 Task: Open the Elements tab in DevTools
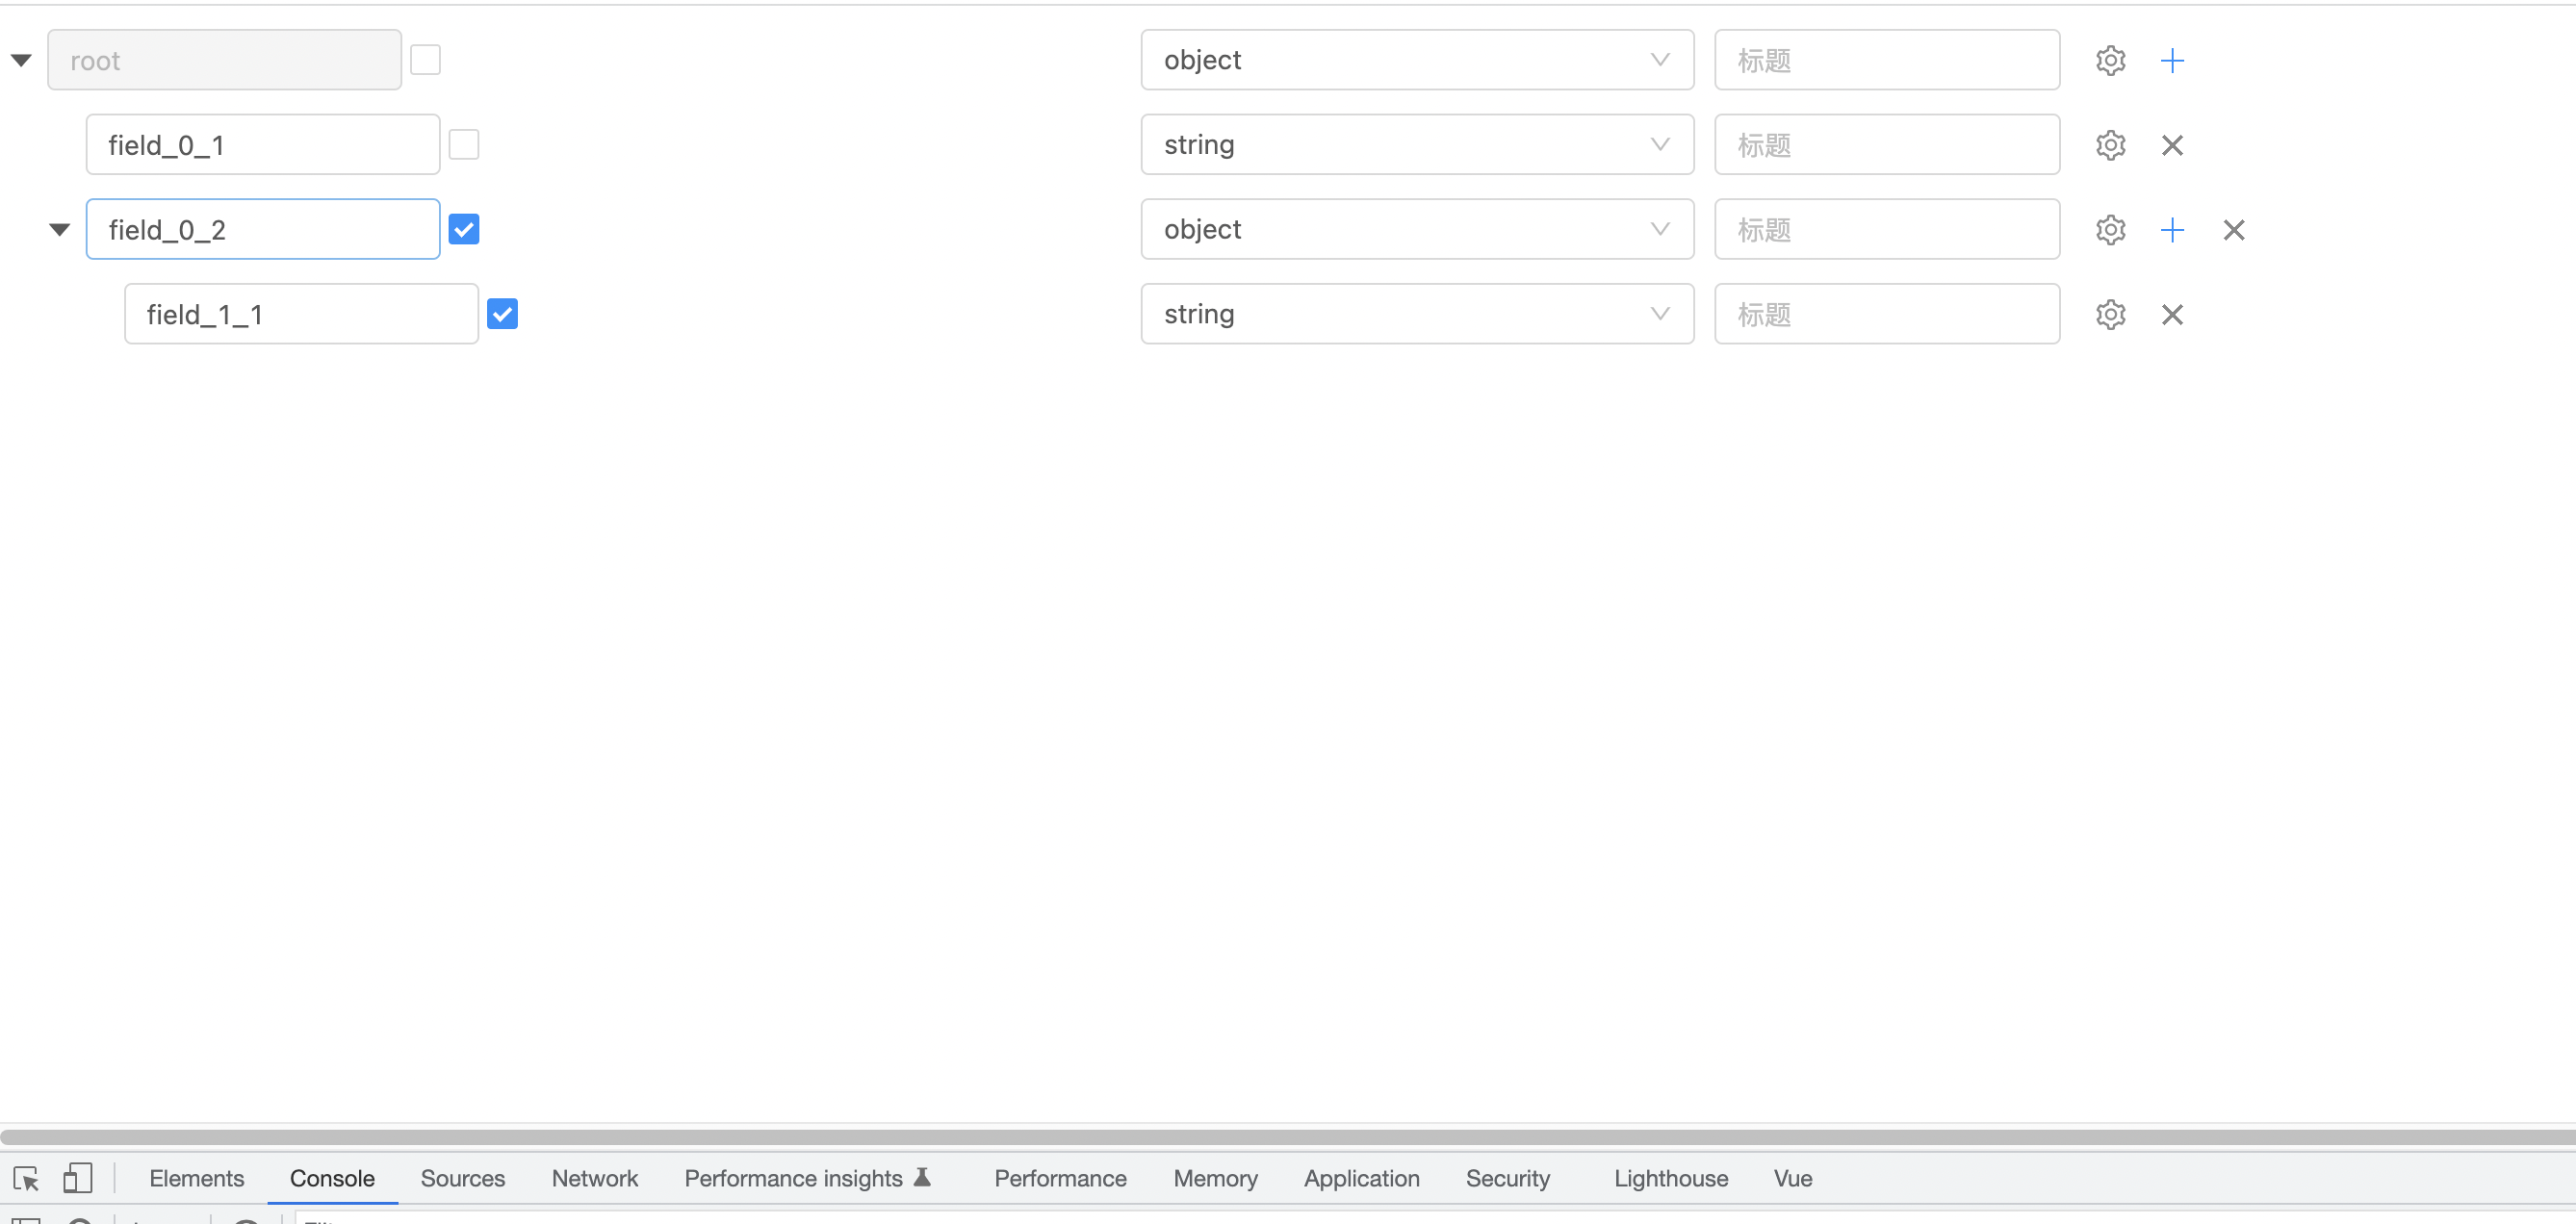coord(196,1178)
